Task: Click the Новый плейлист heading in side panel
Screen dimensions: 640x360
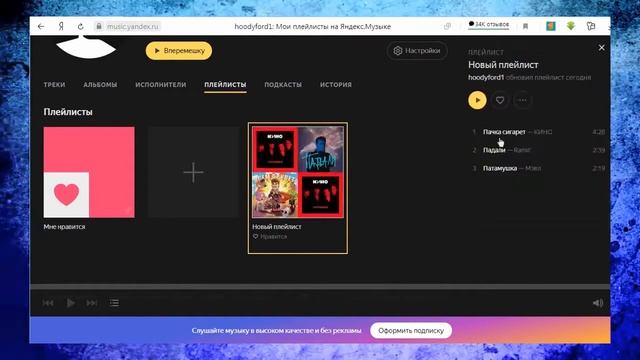Action: click(x=503, y=64)
